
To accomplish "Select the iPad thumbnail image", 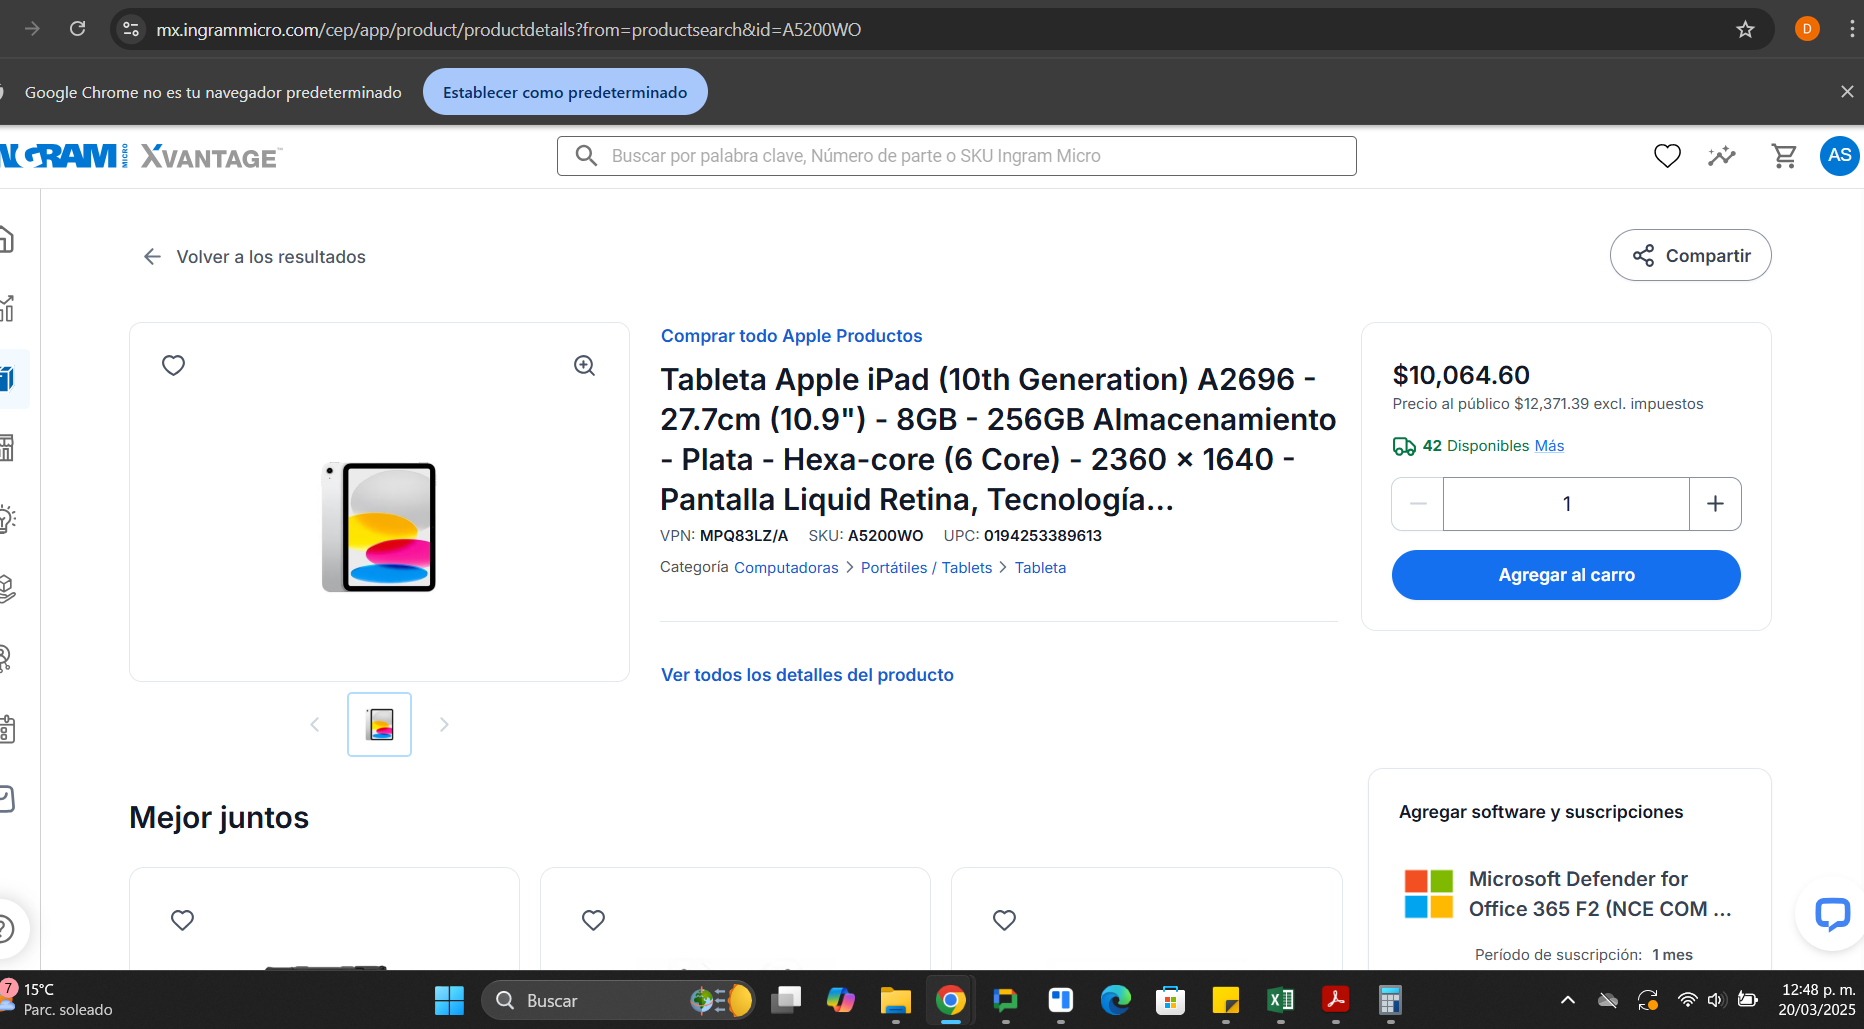I will 380,724.
